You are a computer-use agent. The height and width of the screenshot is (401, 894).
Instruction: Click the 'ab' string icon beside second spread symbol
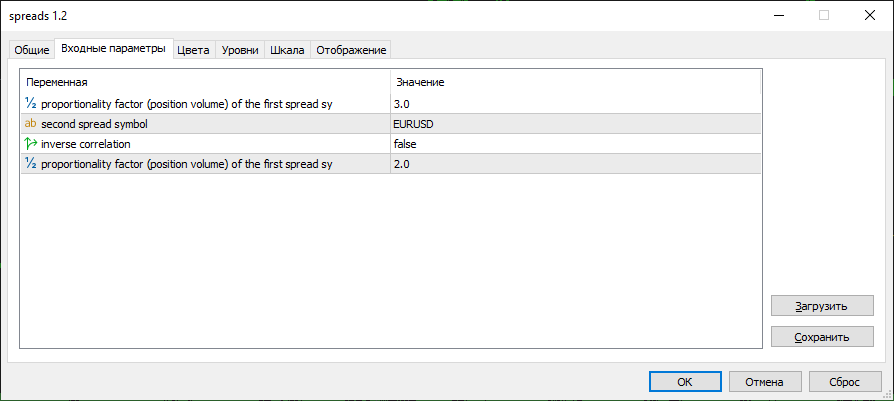[x=30, y=123]
